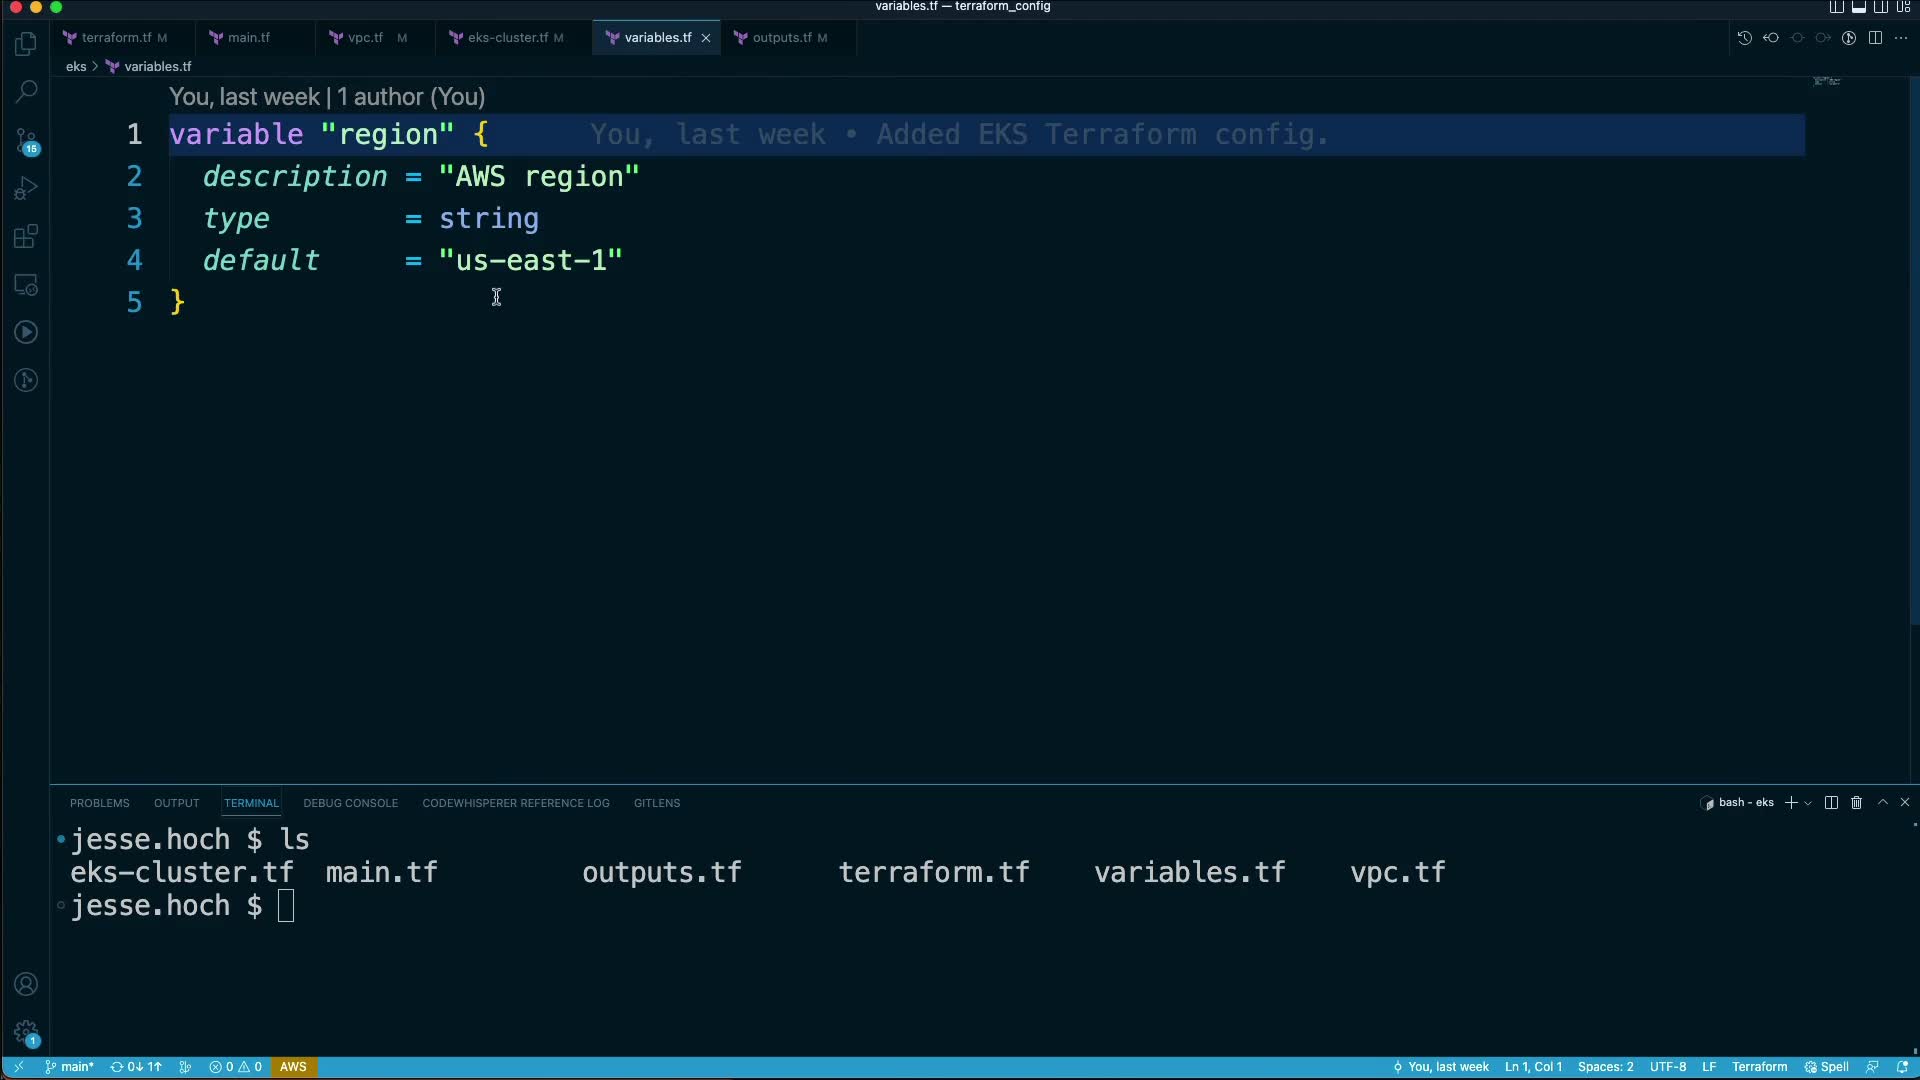Toggle the primary sidebar layout button
Viewport: 1920px width, 1080px height.
coord(1836,7)
